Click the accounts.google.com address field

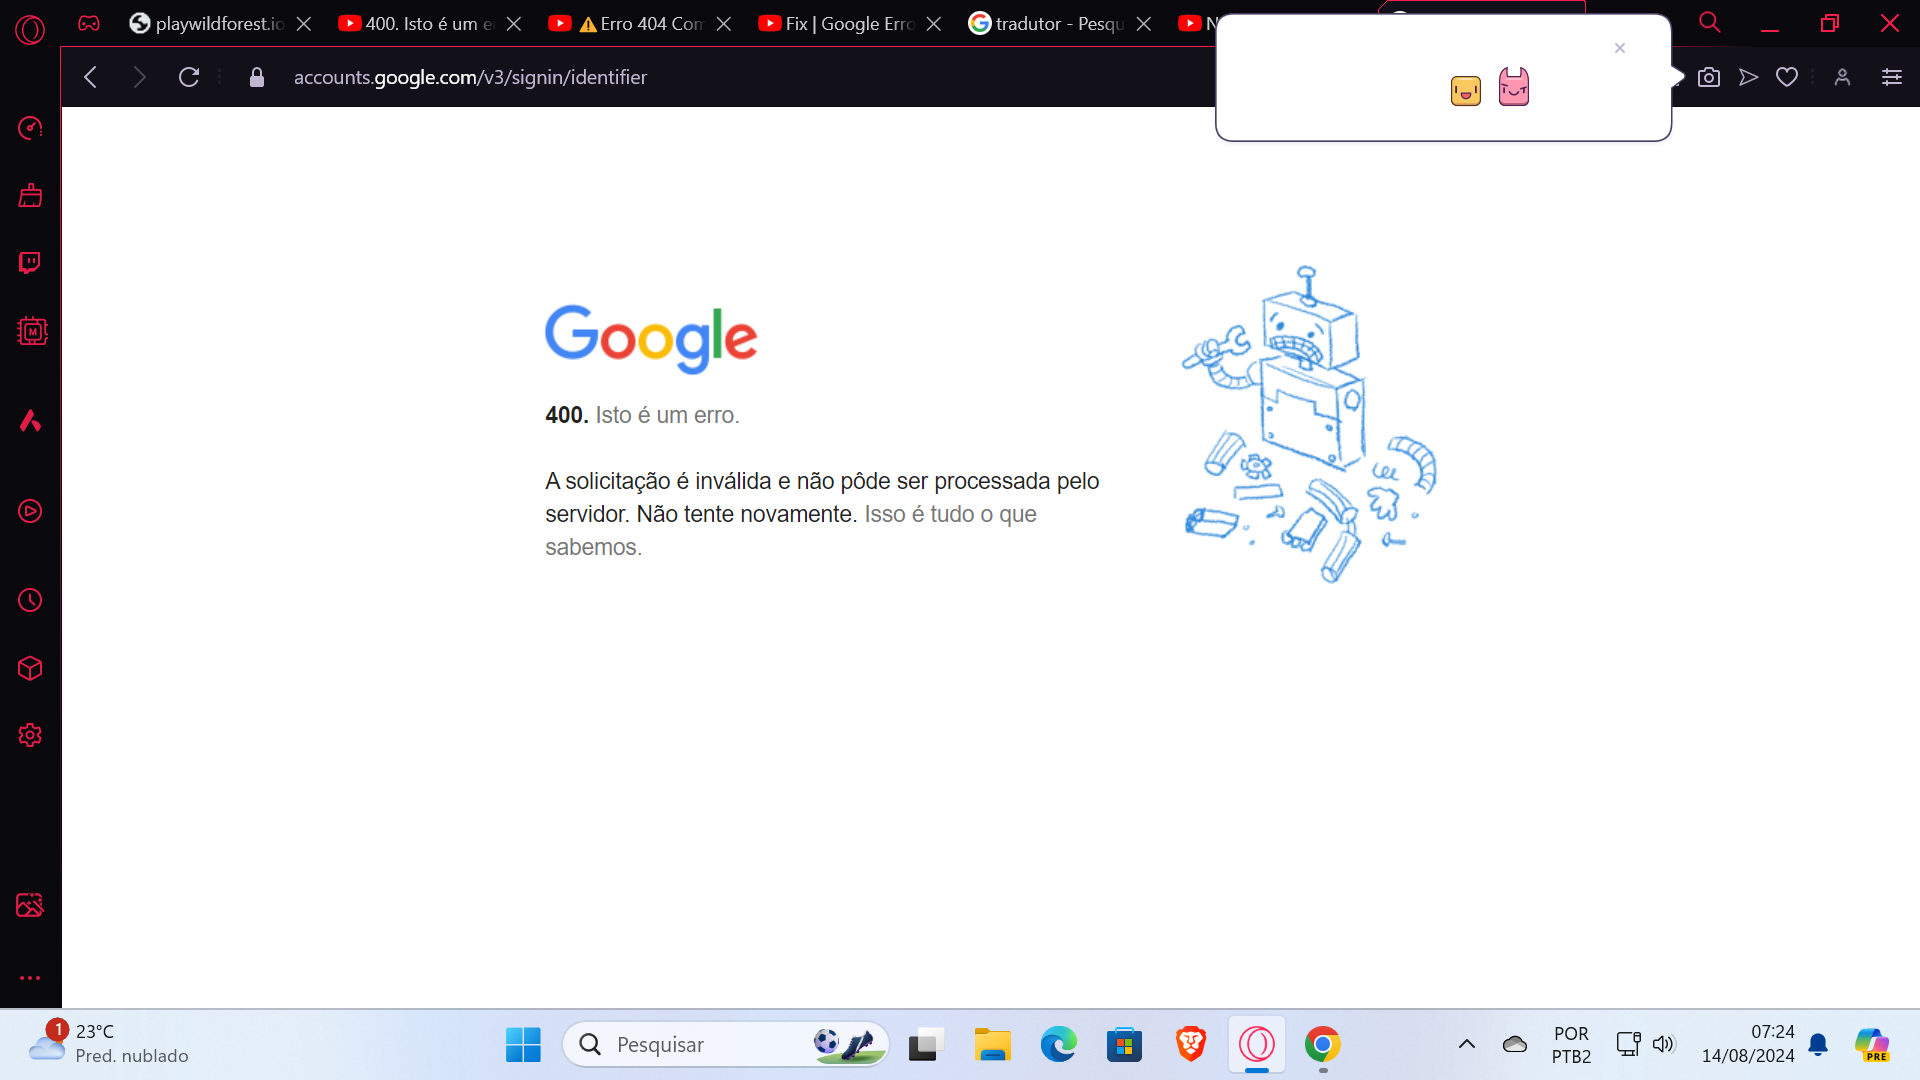470,77
